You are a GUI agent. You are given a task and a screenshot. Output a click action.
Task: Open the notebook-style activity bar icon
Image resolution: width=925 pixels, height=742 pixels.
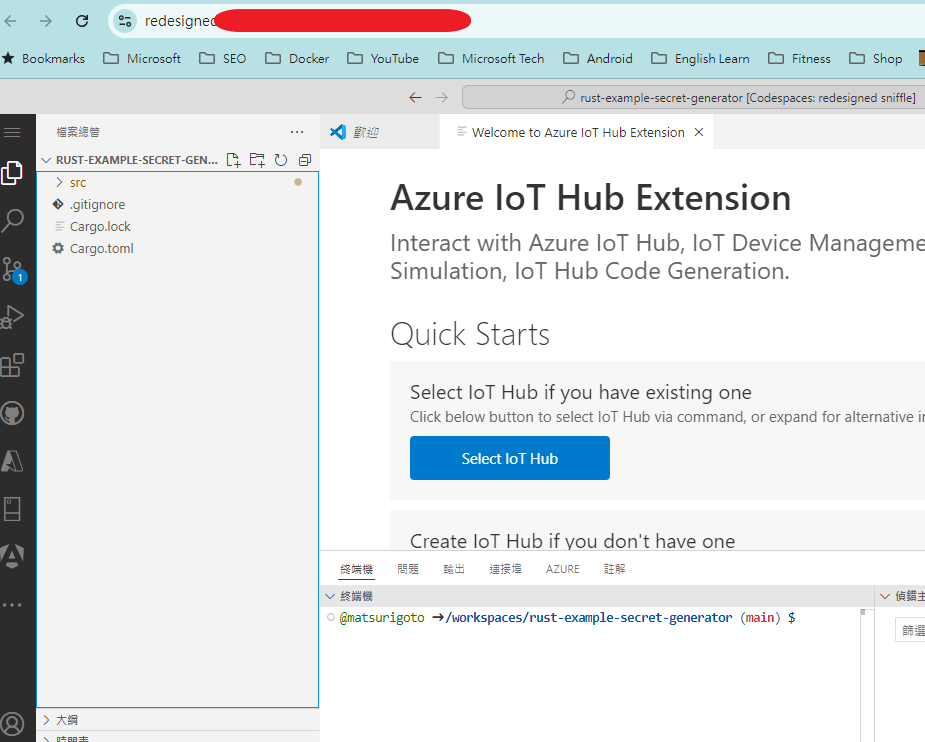coord(12,509)
